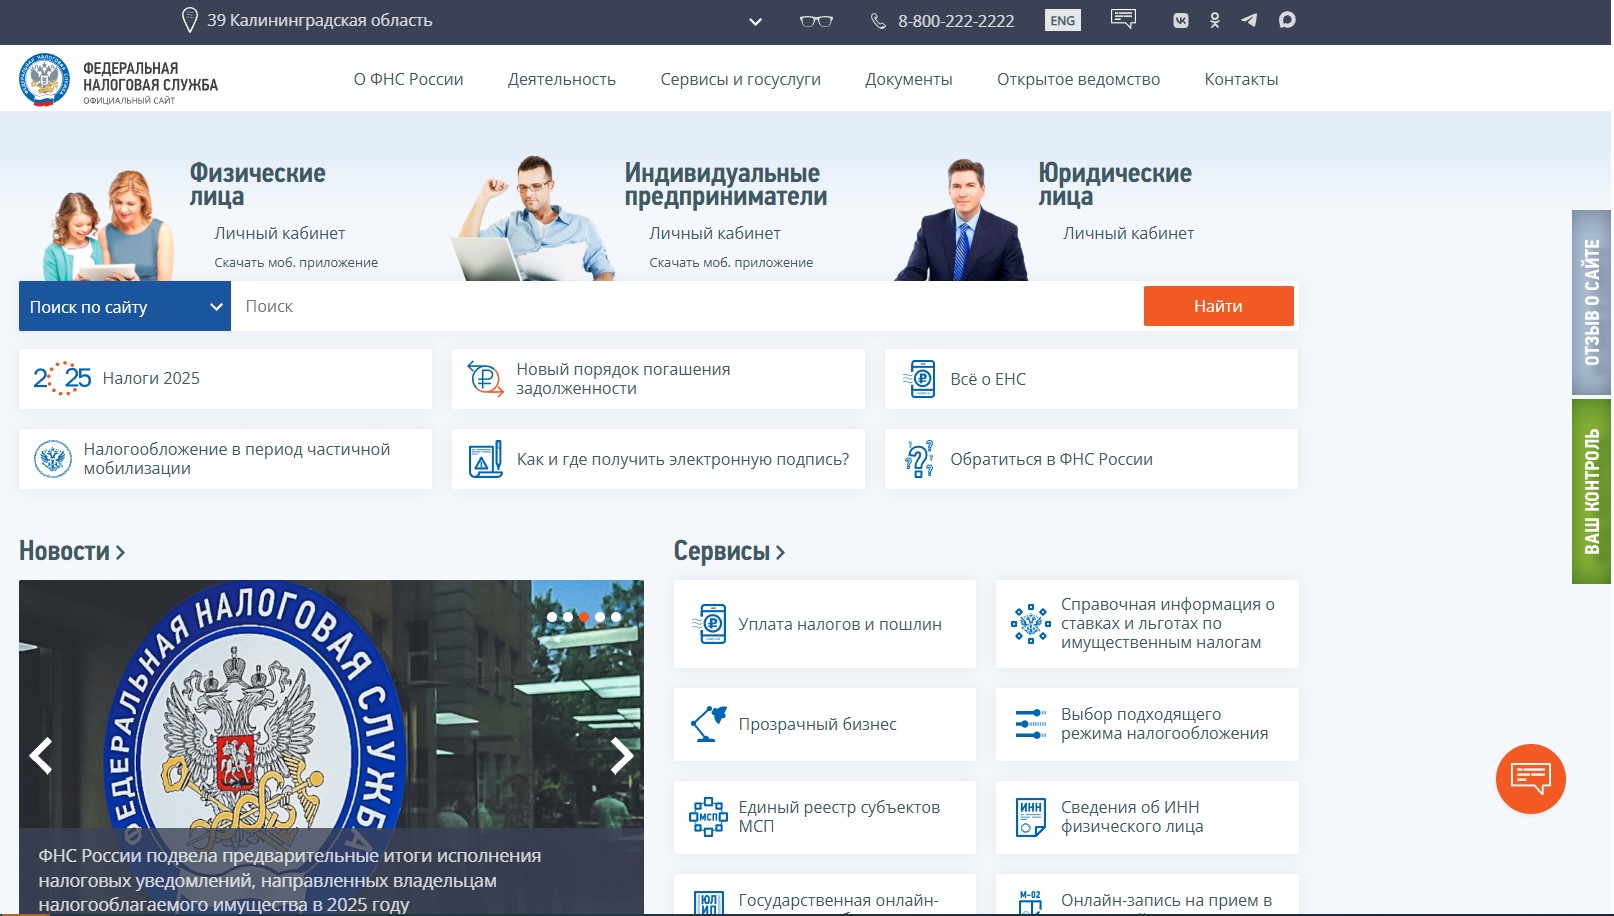
Task: Click the location pin icon
Action: [x=189, y=20]
